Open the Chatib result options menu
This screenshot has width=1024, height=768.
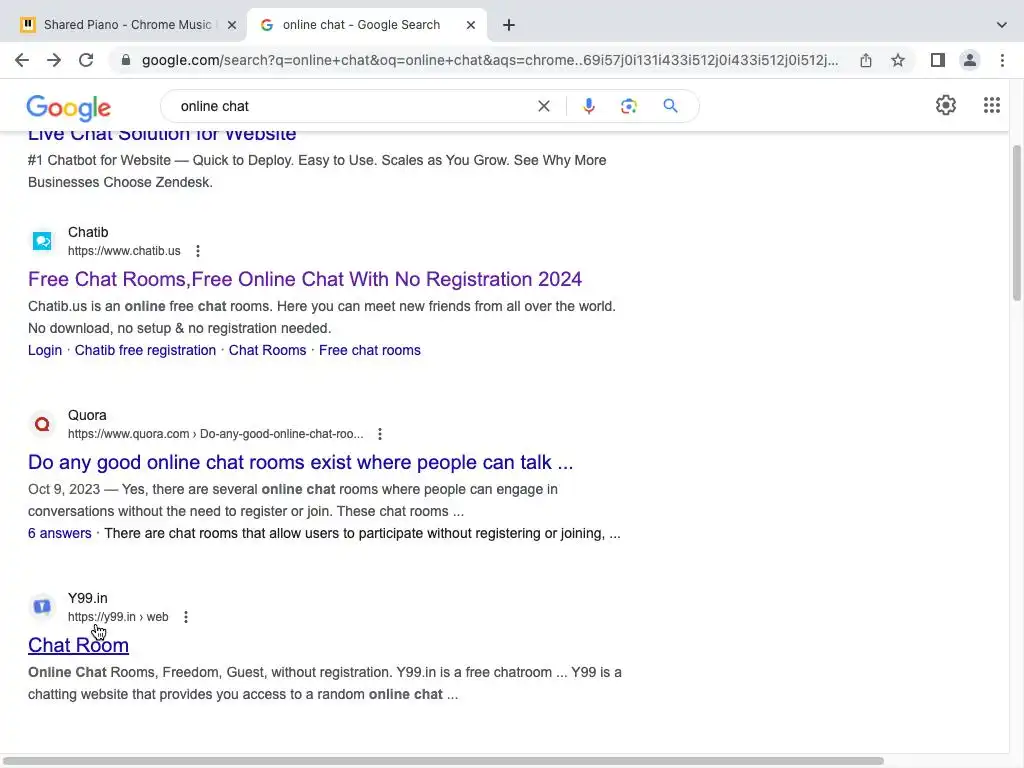point(197,251)
